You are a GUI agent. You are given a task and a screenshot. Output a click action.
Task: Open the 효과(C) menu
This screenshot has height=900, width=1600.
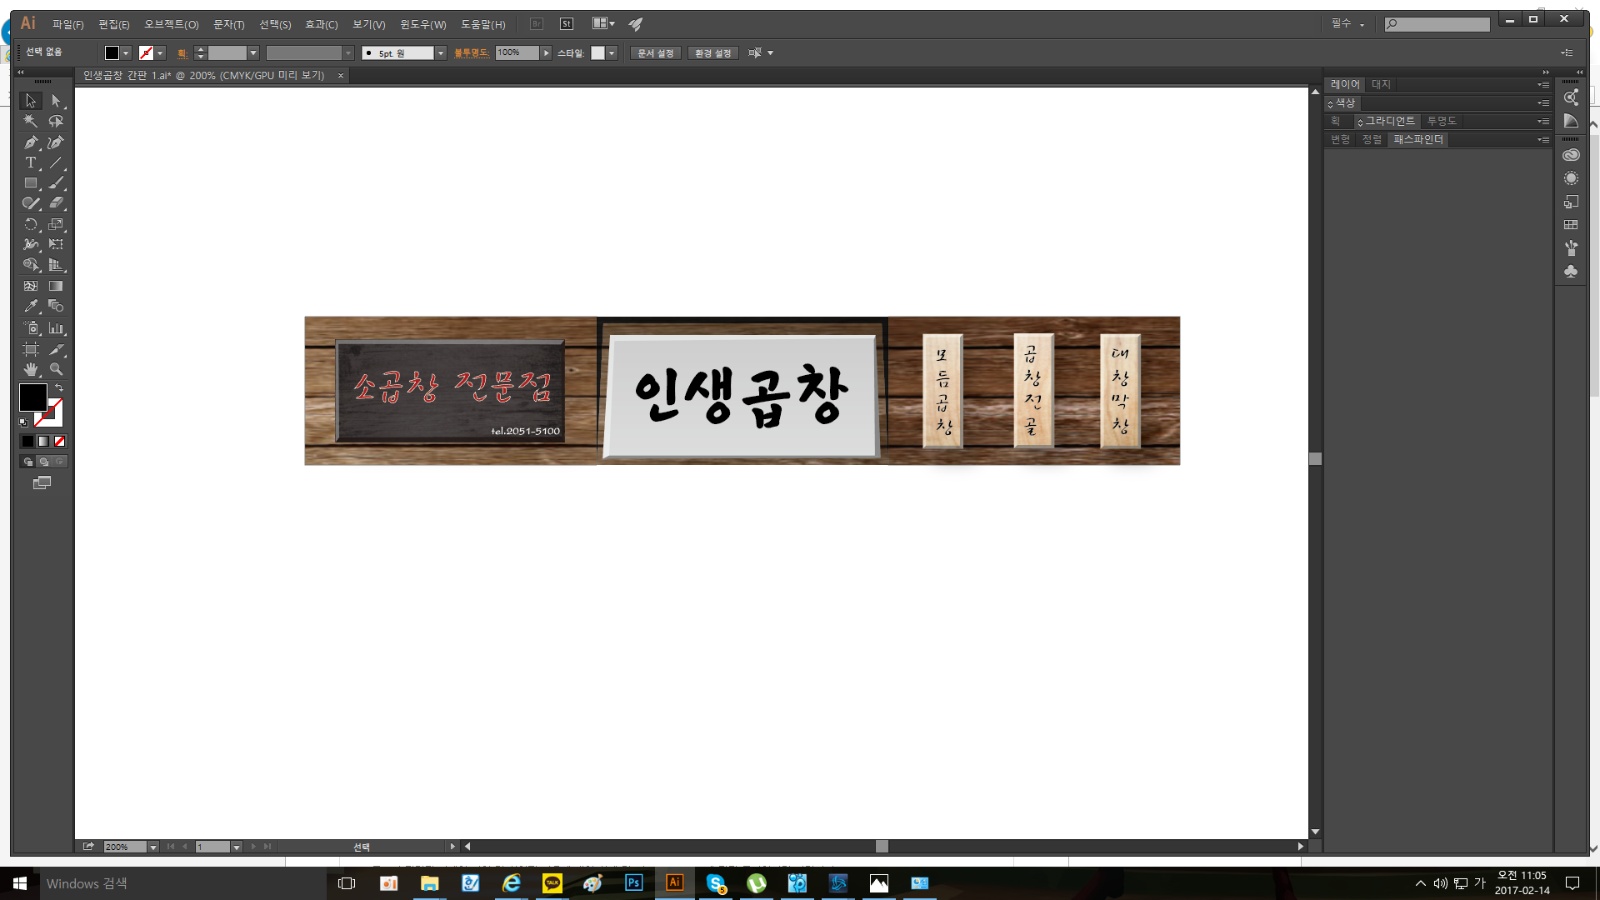point(321,24)
